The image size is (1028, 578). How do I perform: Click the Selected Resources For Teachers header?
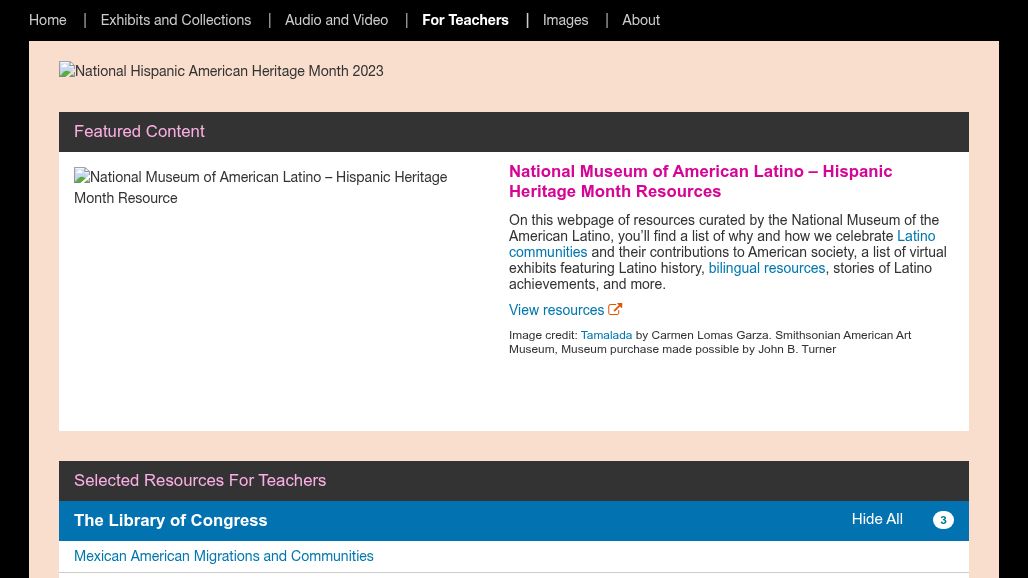coord(200,480)
